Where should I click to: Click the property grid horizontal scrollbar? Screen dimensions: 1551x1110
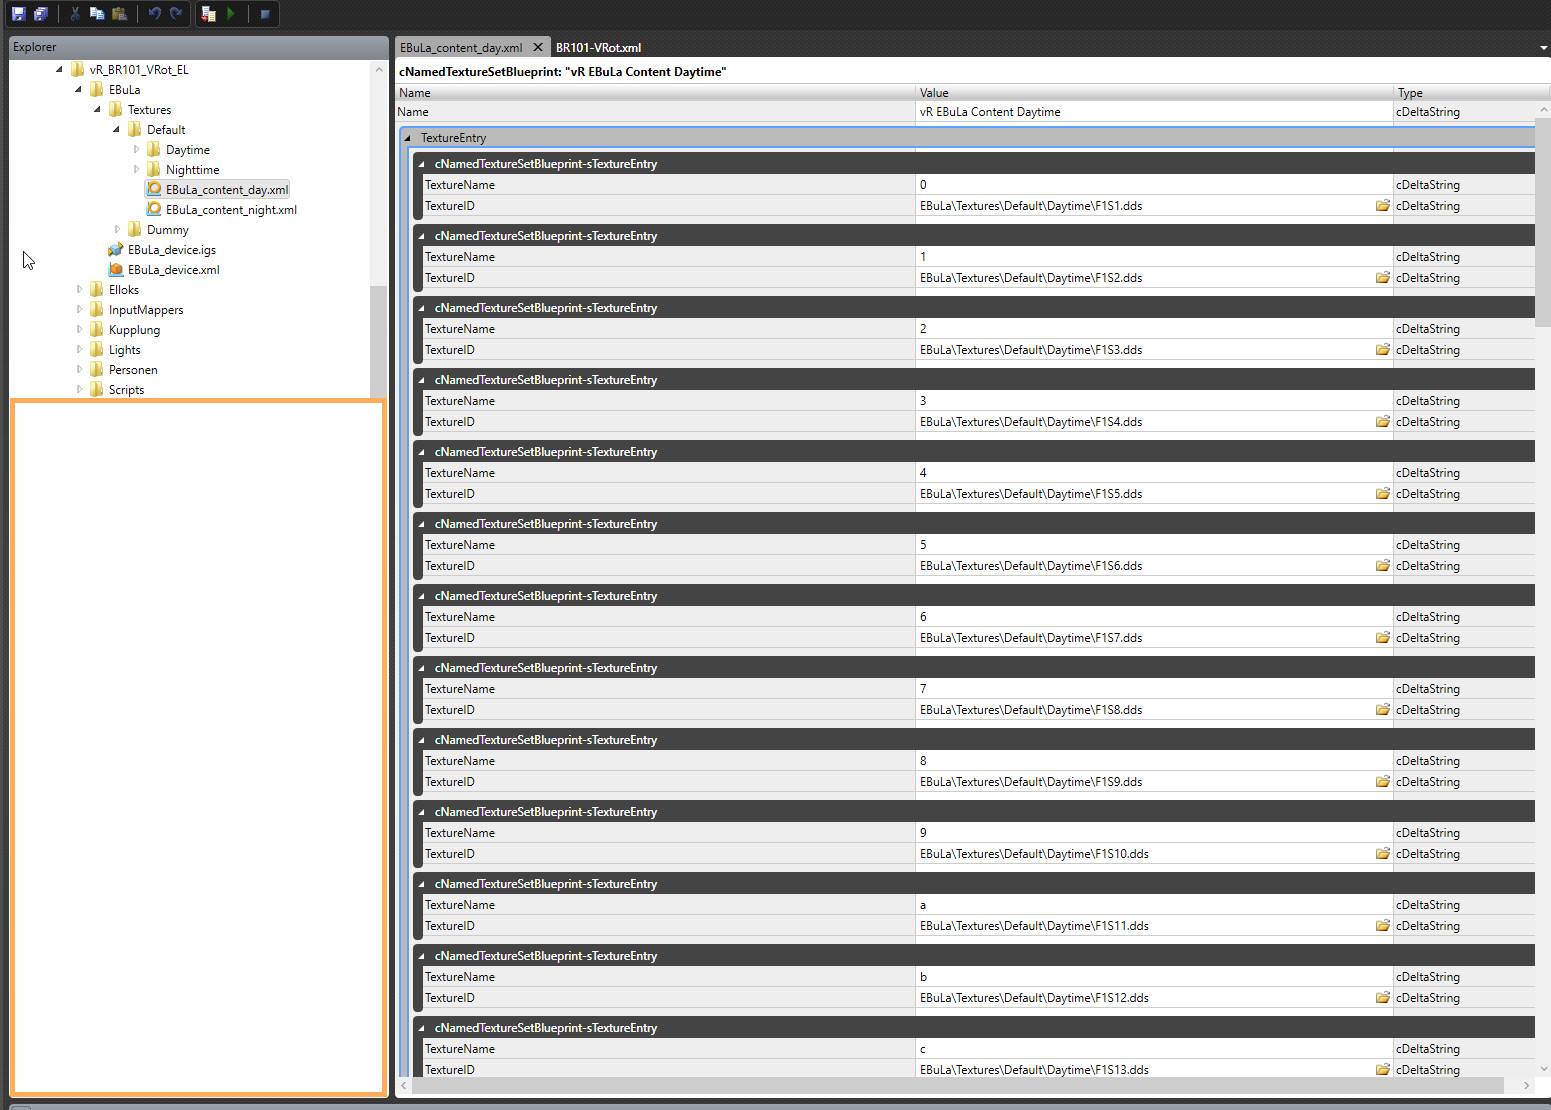pos(957,1085)
